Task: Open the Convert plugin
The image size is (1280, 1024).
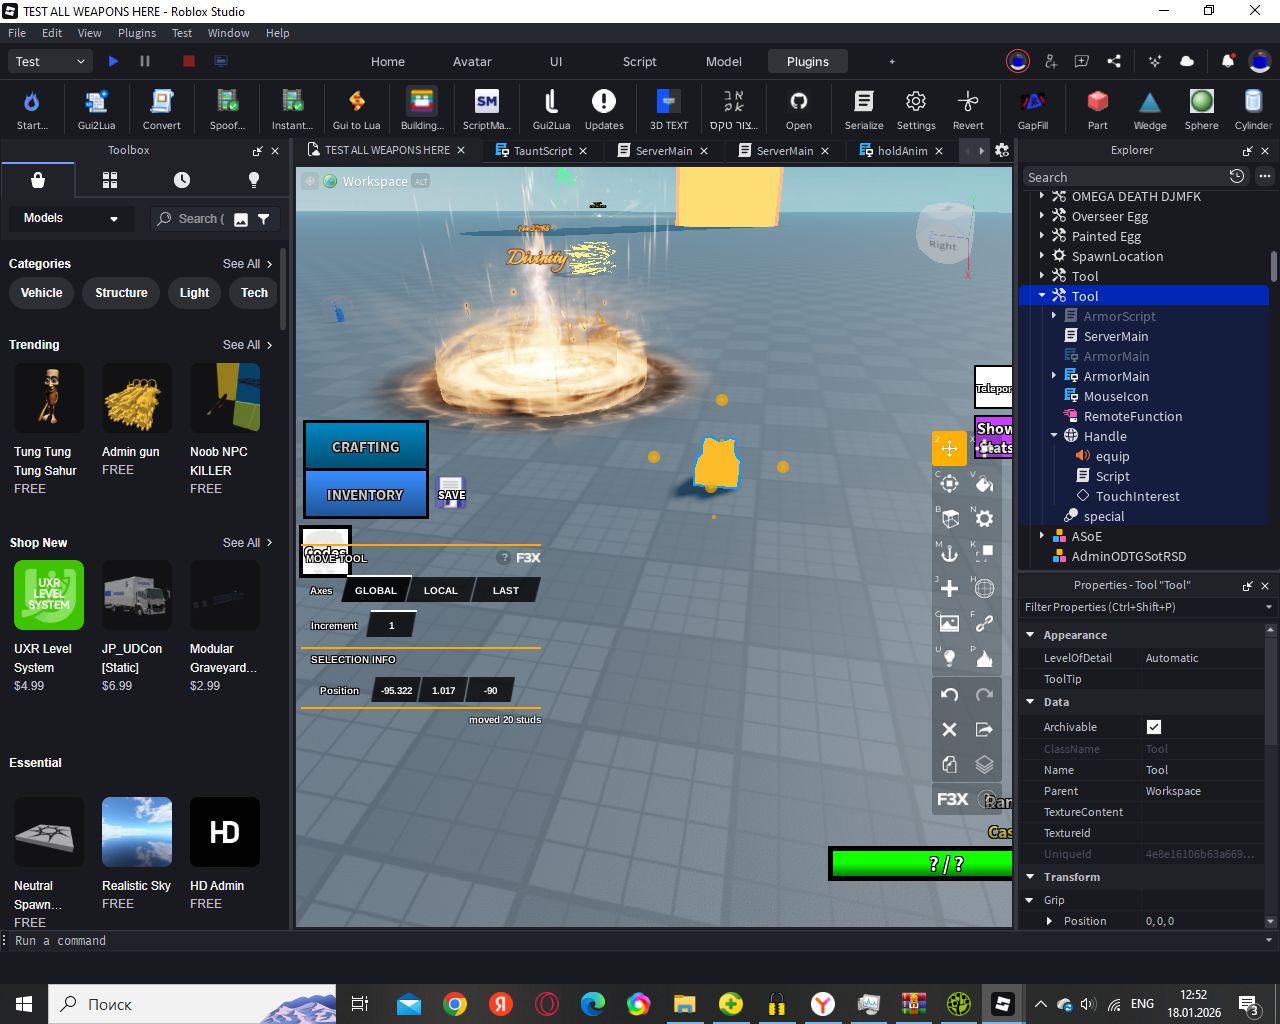Action: (x=161, y=109)
